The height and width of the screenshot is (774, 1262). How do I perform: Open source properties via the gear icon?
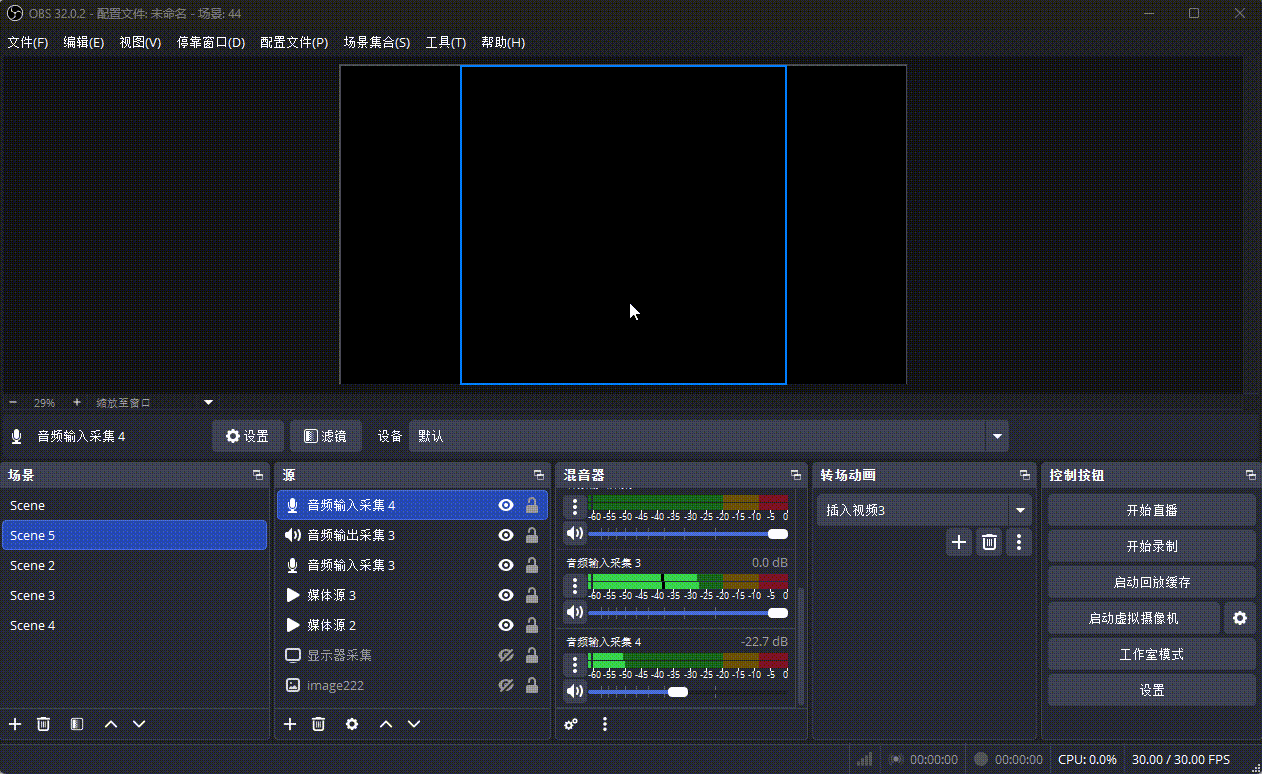(x=351, y=723)
